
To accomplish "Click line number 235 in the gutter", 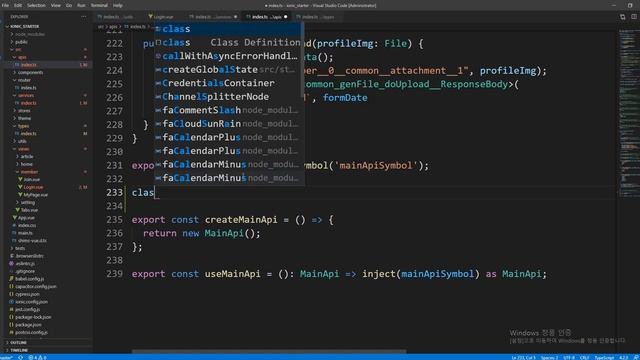I will pyautogui.click(x=114, y=220).
